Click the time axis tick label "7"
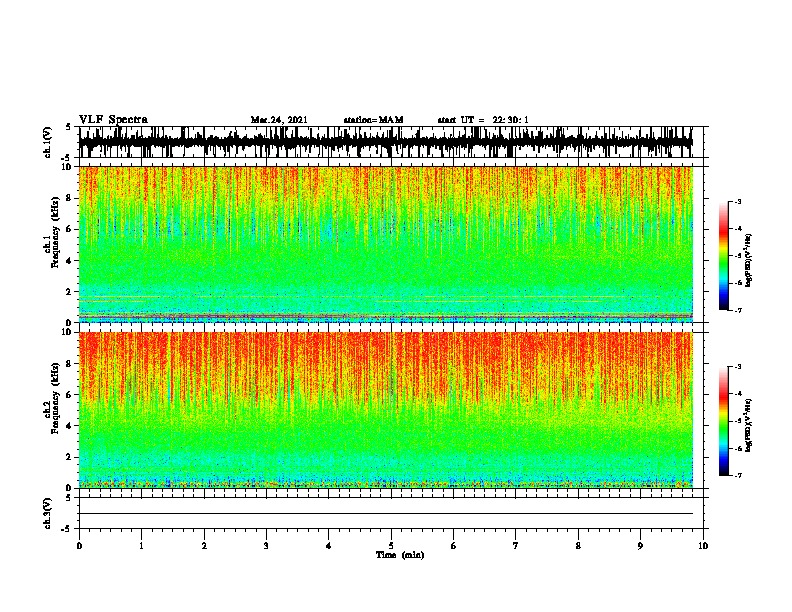Image resolution: width=792 pixels, height=612 pixels. coord(516,546)
